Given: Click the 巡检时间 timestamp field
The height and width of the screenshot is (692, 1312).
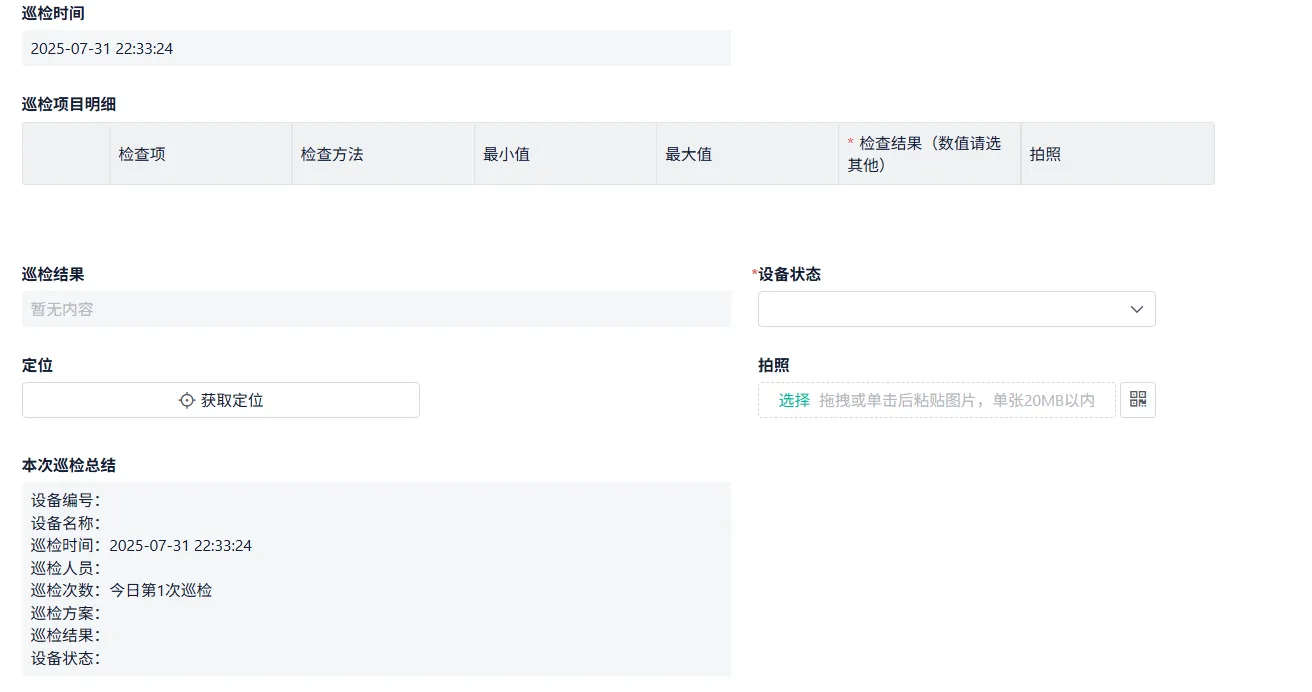Looking at the screenshot, I should coord(376,48).
